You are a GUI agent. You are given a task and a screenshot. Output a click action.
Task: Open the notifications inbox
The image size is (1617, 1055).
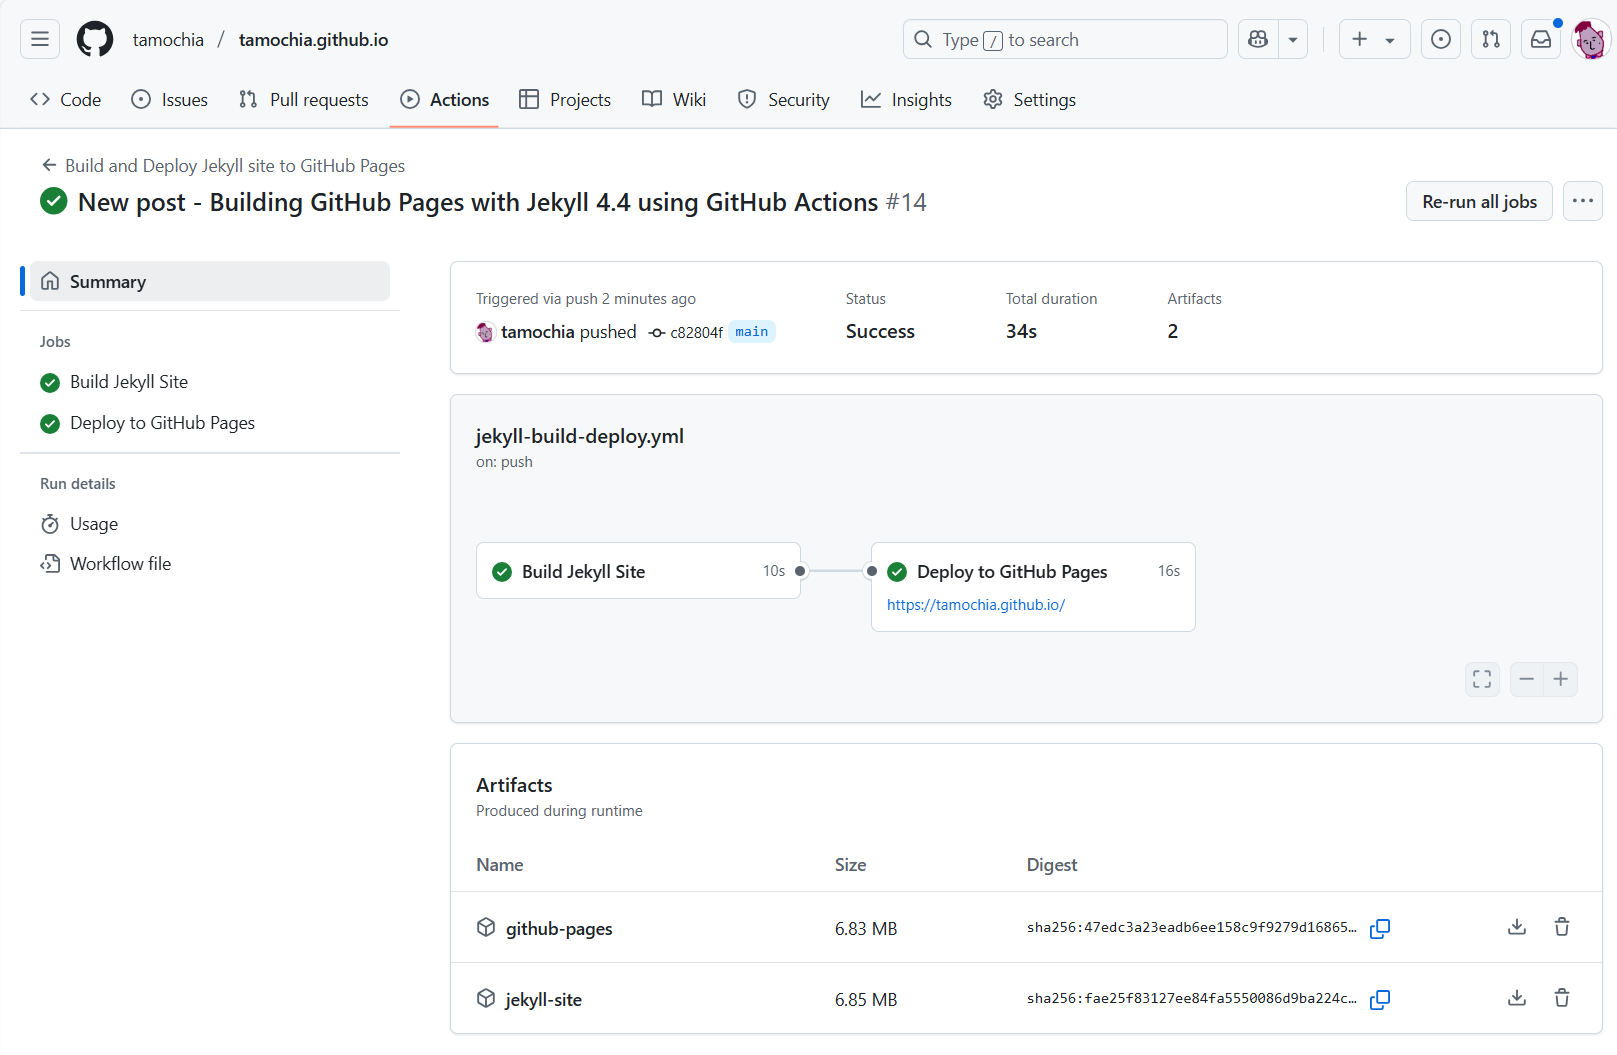pyautogui.click(x=1541, y=39)
